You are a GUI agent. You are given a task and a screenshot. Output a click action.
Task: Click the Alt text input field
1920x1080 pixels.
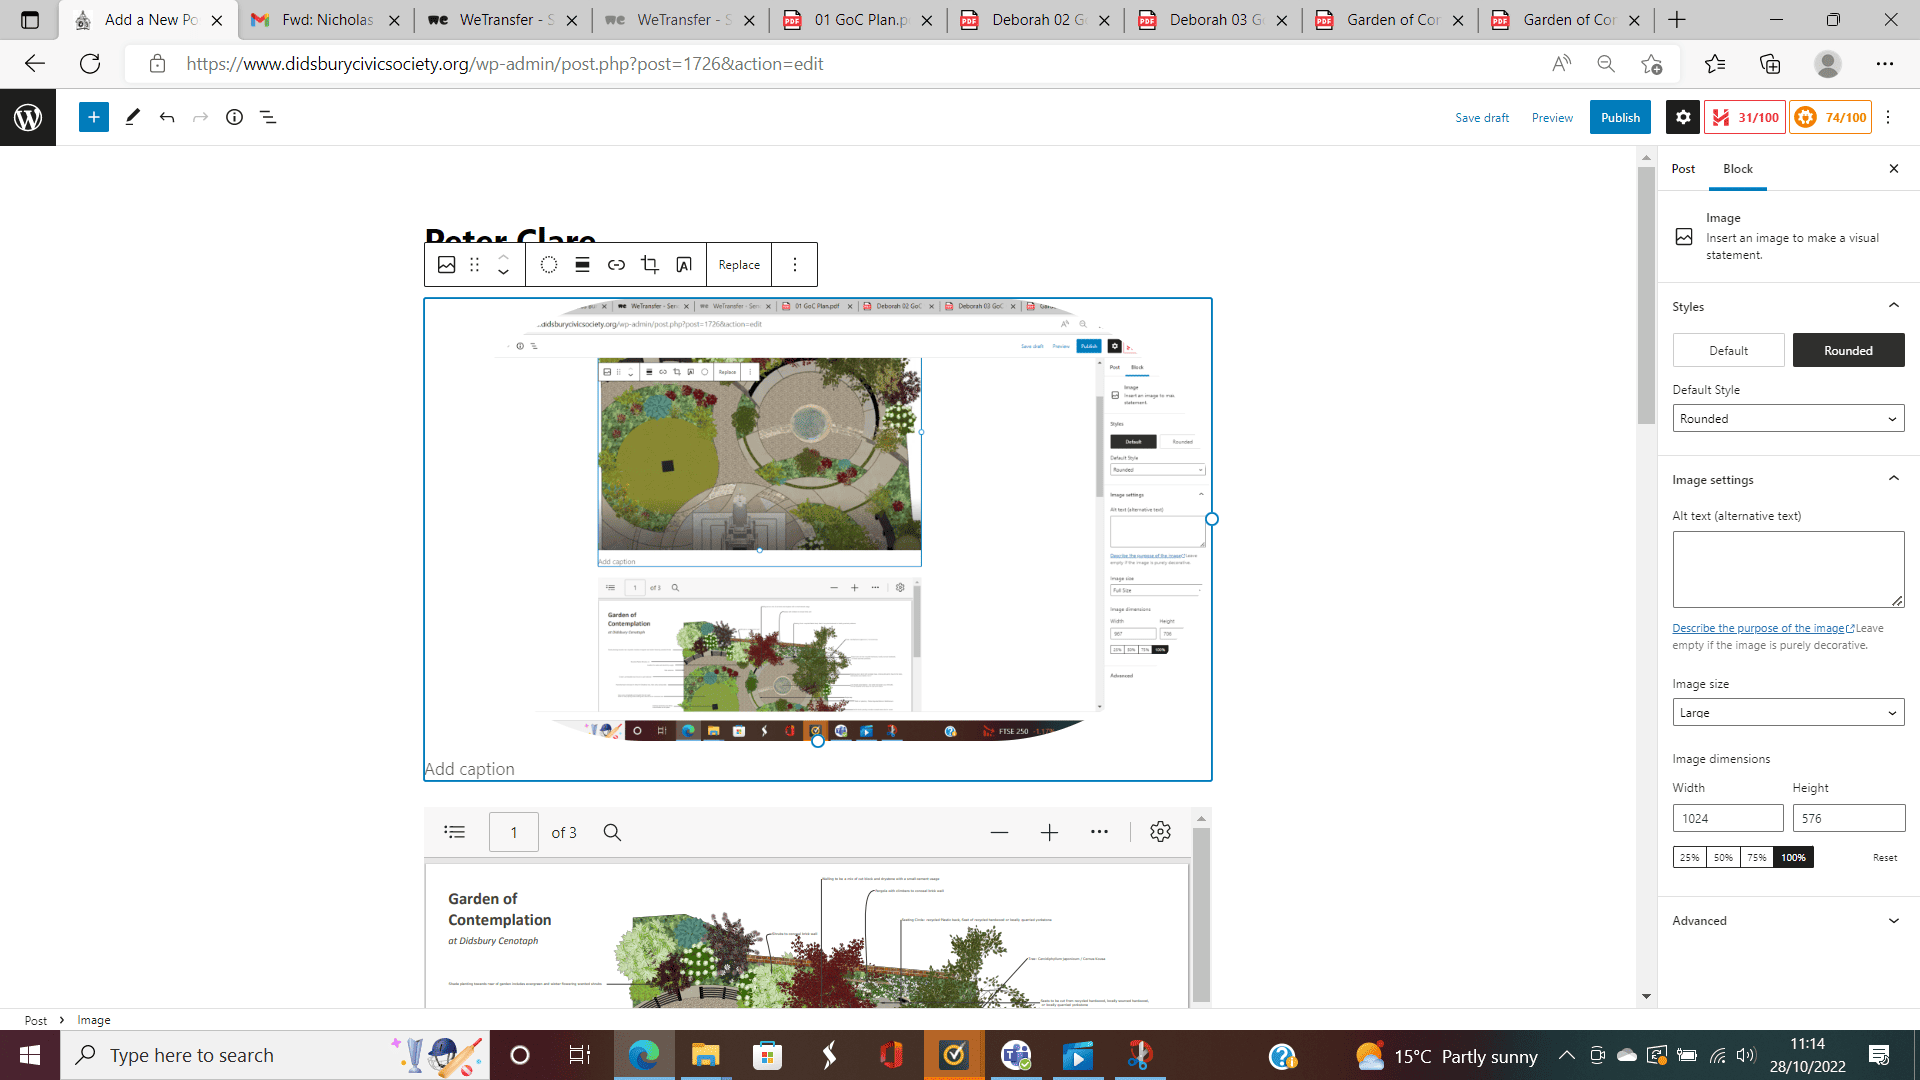tap(1787, 569)
